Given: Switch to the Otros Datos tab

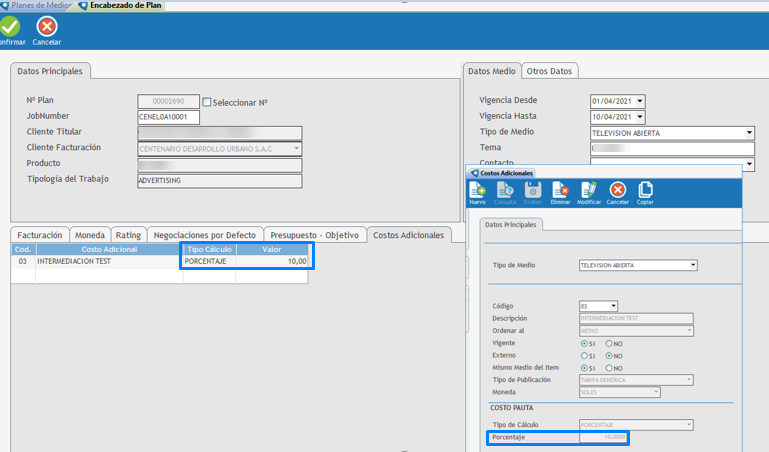Looking at the screenshot, I should [x=549, y=71].
